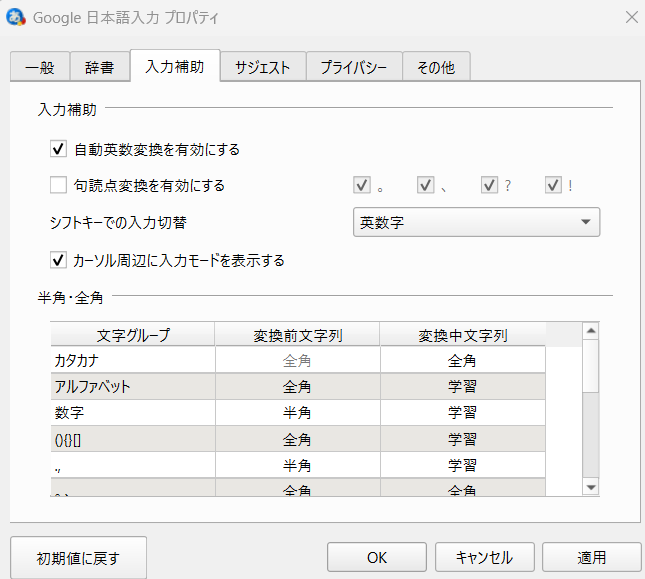The width and height of the screenshot is (645, 579).
Task: Change brackets row 変換前文字列 cell 全角
Action: 297,439
